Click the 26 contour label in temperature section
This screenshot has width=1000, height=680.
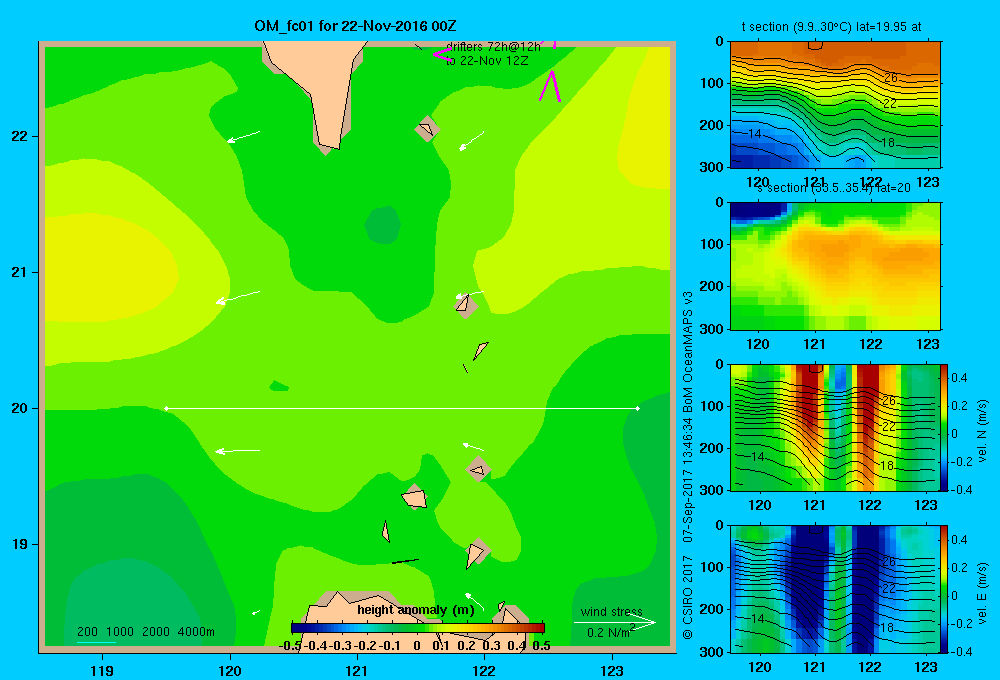click(x=890, y=78)
